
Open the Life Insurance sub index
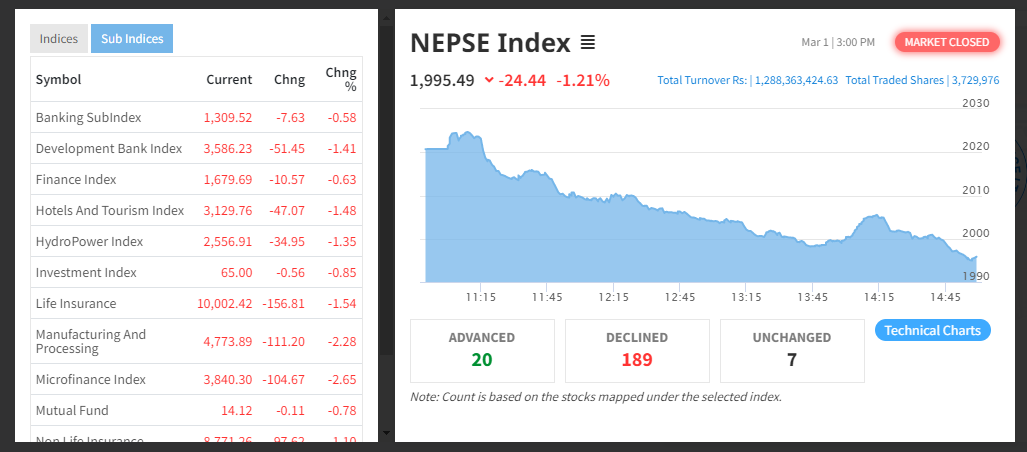coord(75,304)
